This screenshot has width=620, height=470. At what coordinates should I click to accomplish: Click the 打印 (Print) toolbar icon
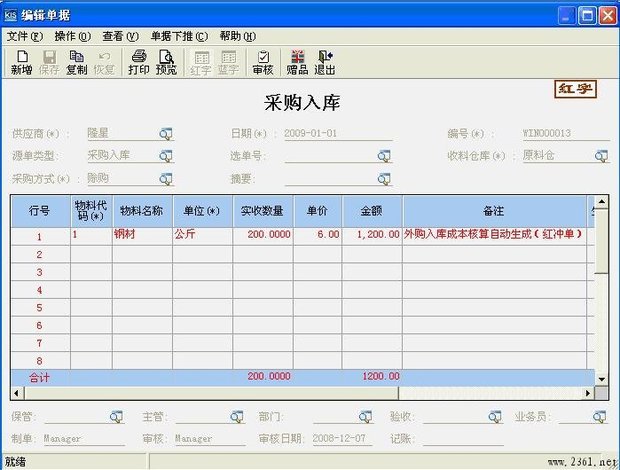[138, 62]
